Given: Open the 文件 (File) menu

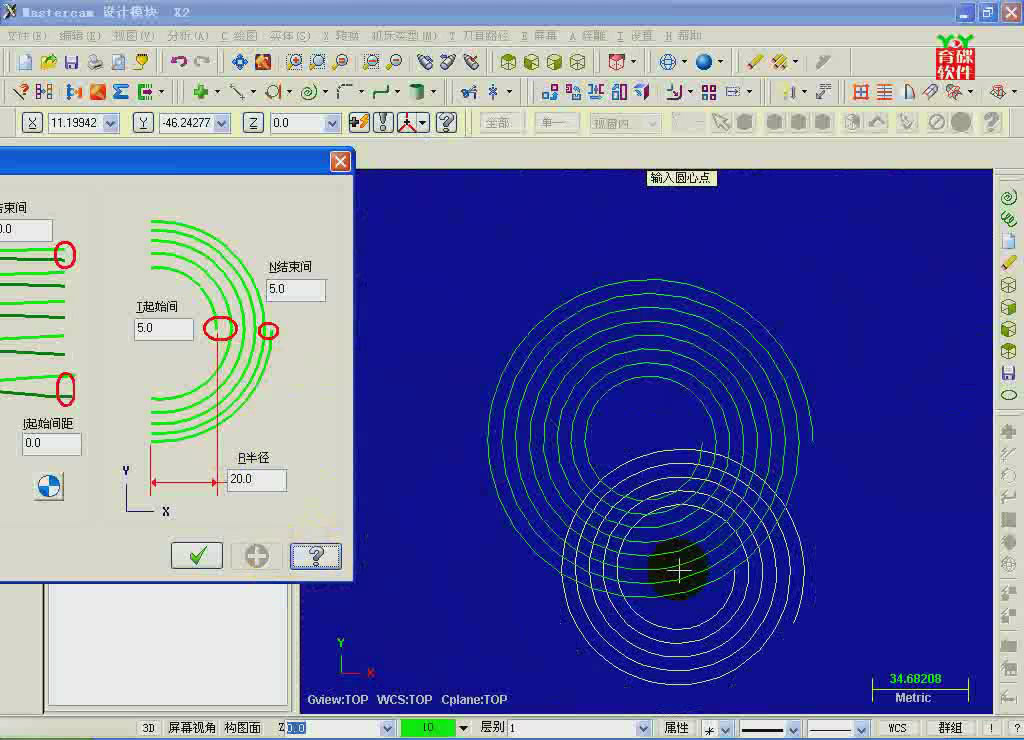Looking at the screenshot, I should click(x=27, y=36).
